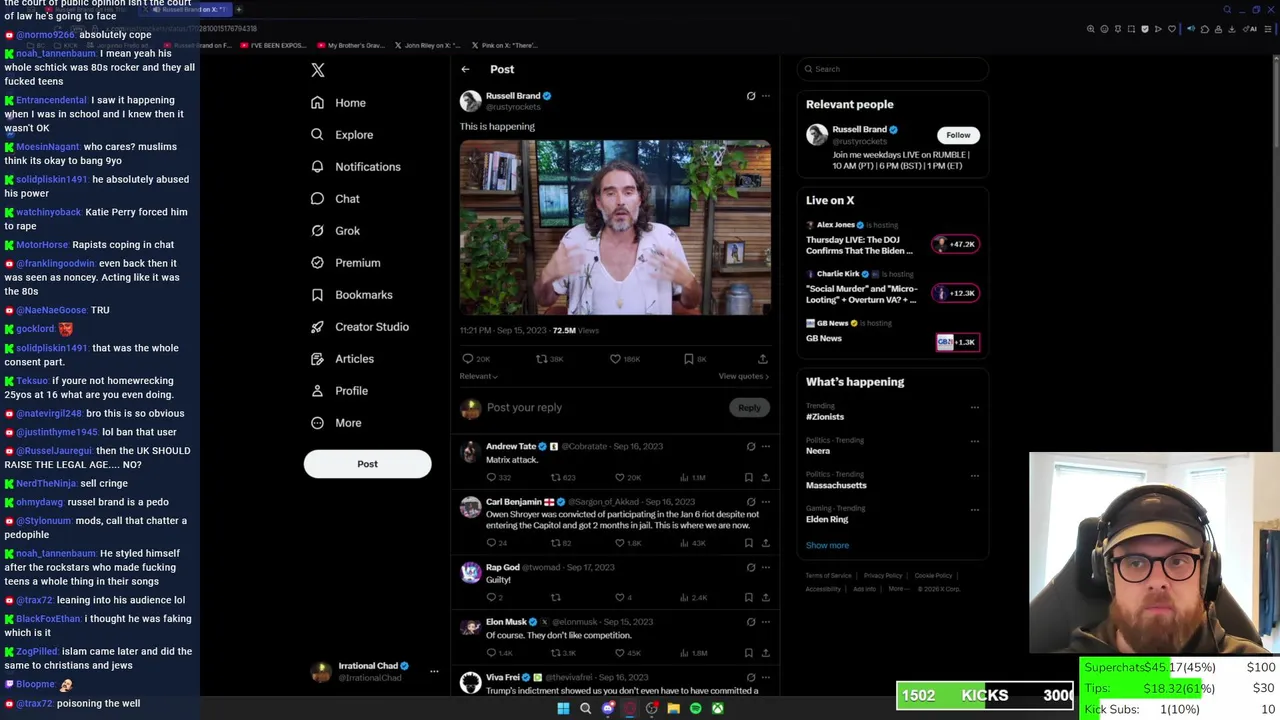
Task: Open three-dot menu on Elon Musk's reply
Action: 766,622
